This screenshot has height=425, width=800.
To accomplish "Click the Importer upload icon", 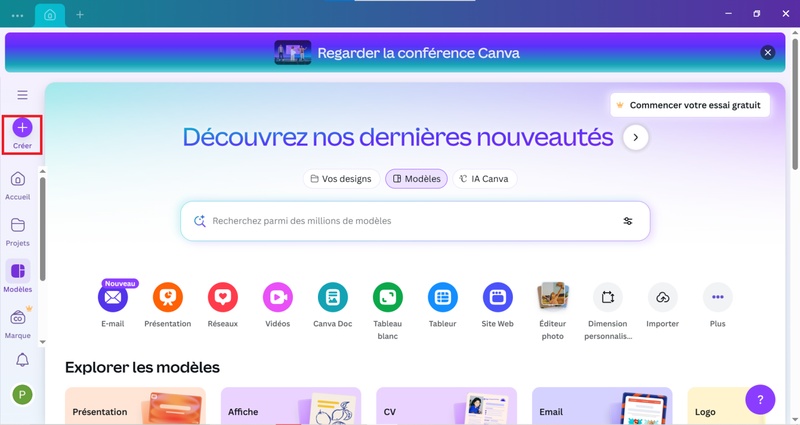I will [663, 297].
